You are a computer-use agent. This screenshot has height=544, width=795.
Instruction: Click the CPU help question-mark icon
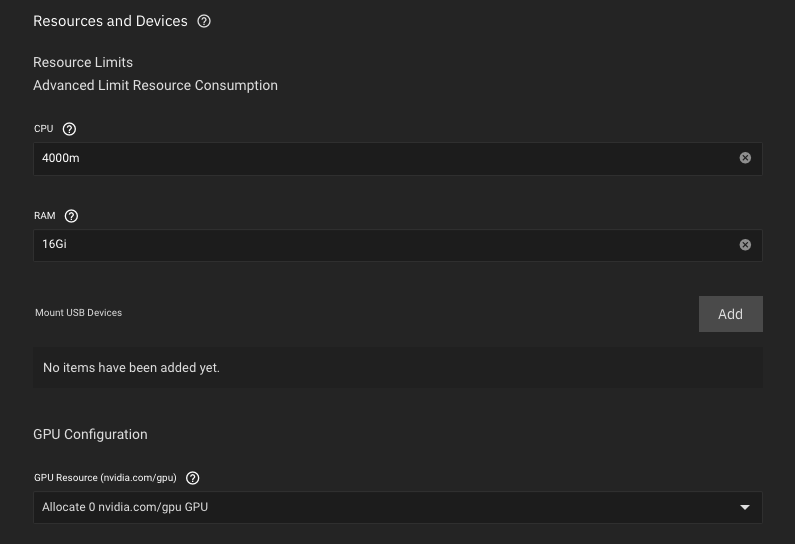[69, 129]
